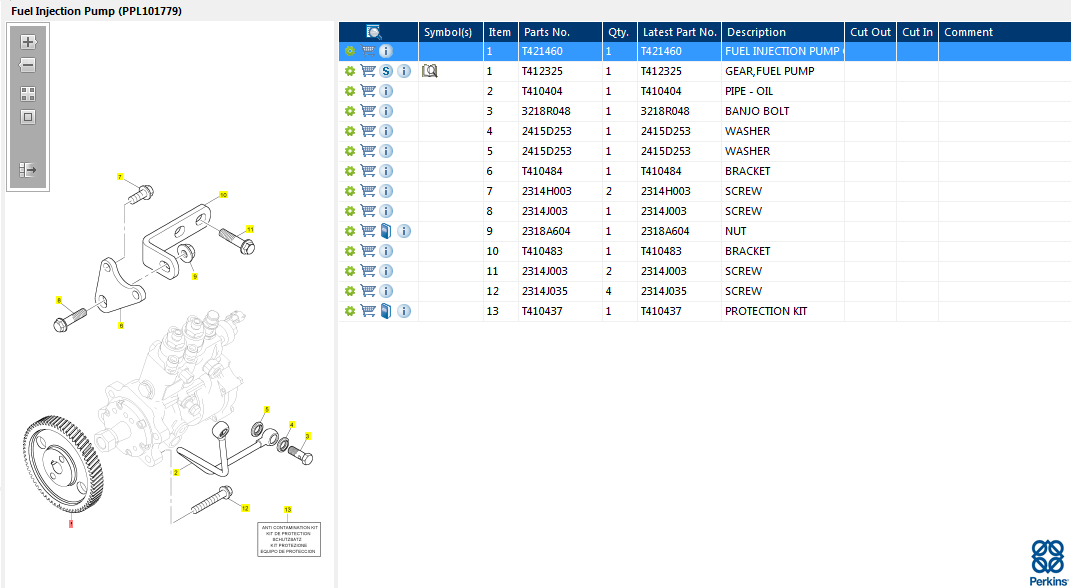Click the Latest Part No. column header

point(680,32)
